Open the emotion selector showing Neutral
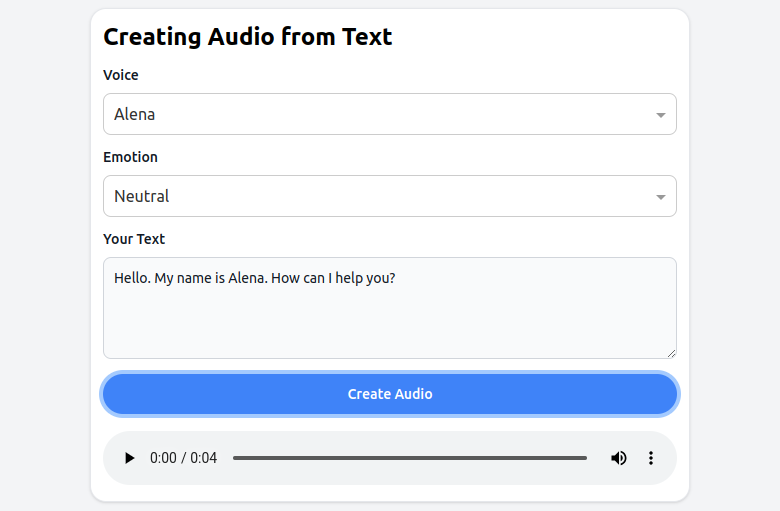Image resolution: width=780 pixels, height=511 pixels. click(380, 196)
